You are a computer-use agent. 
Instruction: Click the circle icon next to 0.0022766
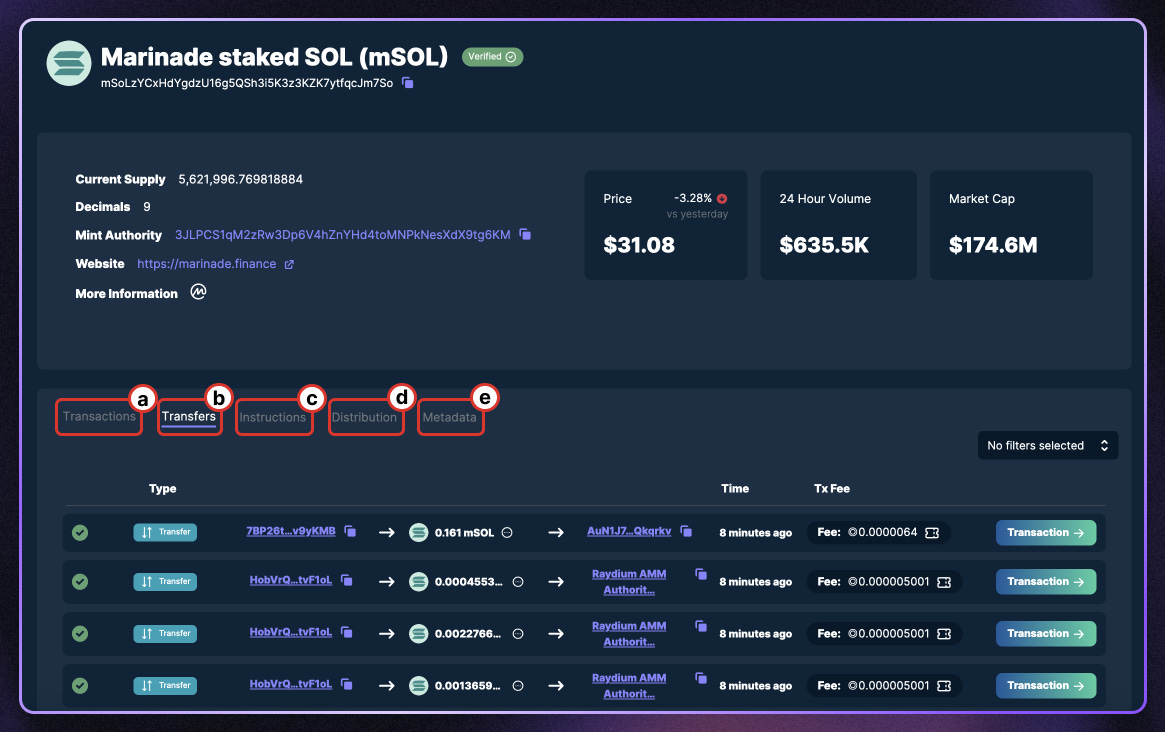point(518,634)
